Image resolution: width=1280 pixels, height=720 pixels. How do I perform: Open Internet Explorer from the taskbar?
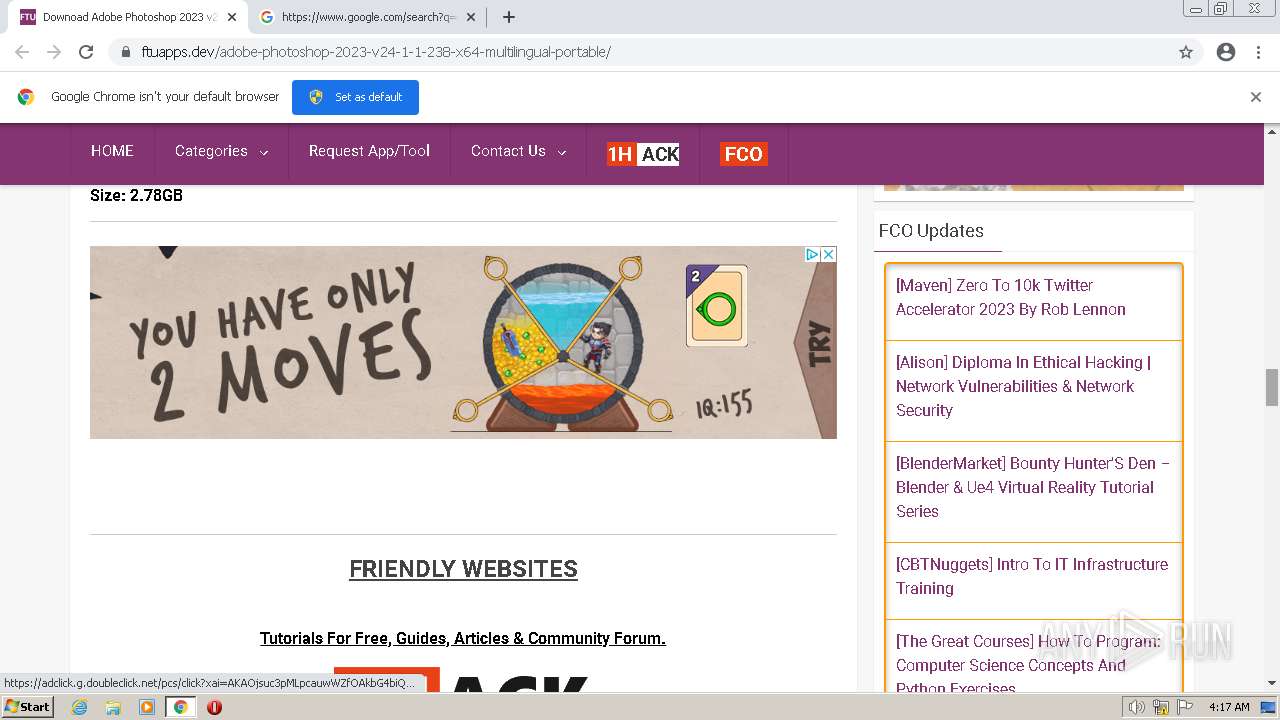[80, 707]
